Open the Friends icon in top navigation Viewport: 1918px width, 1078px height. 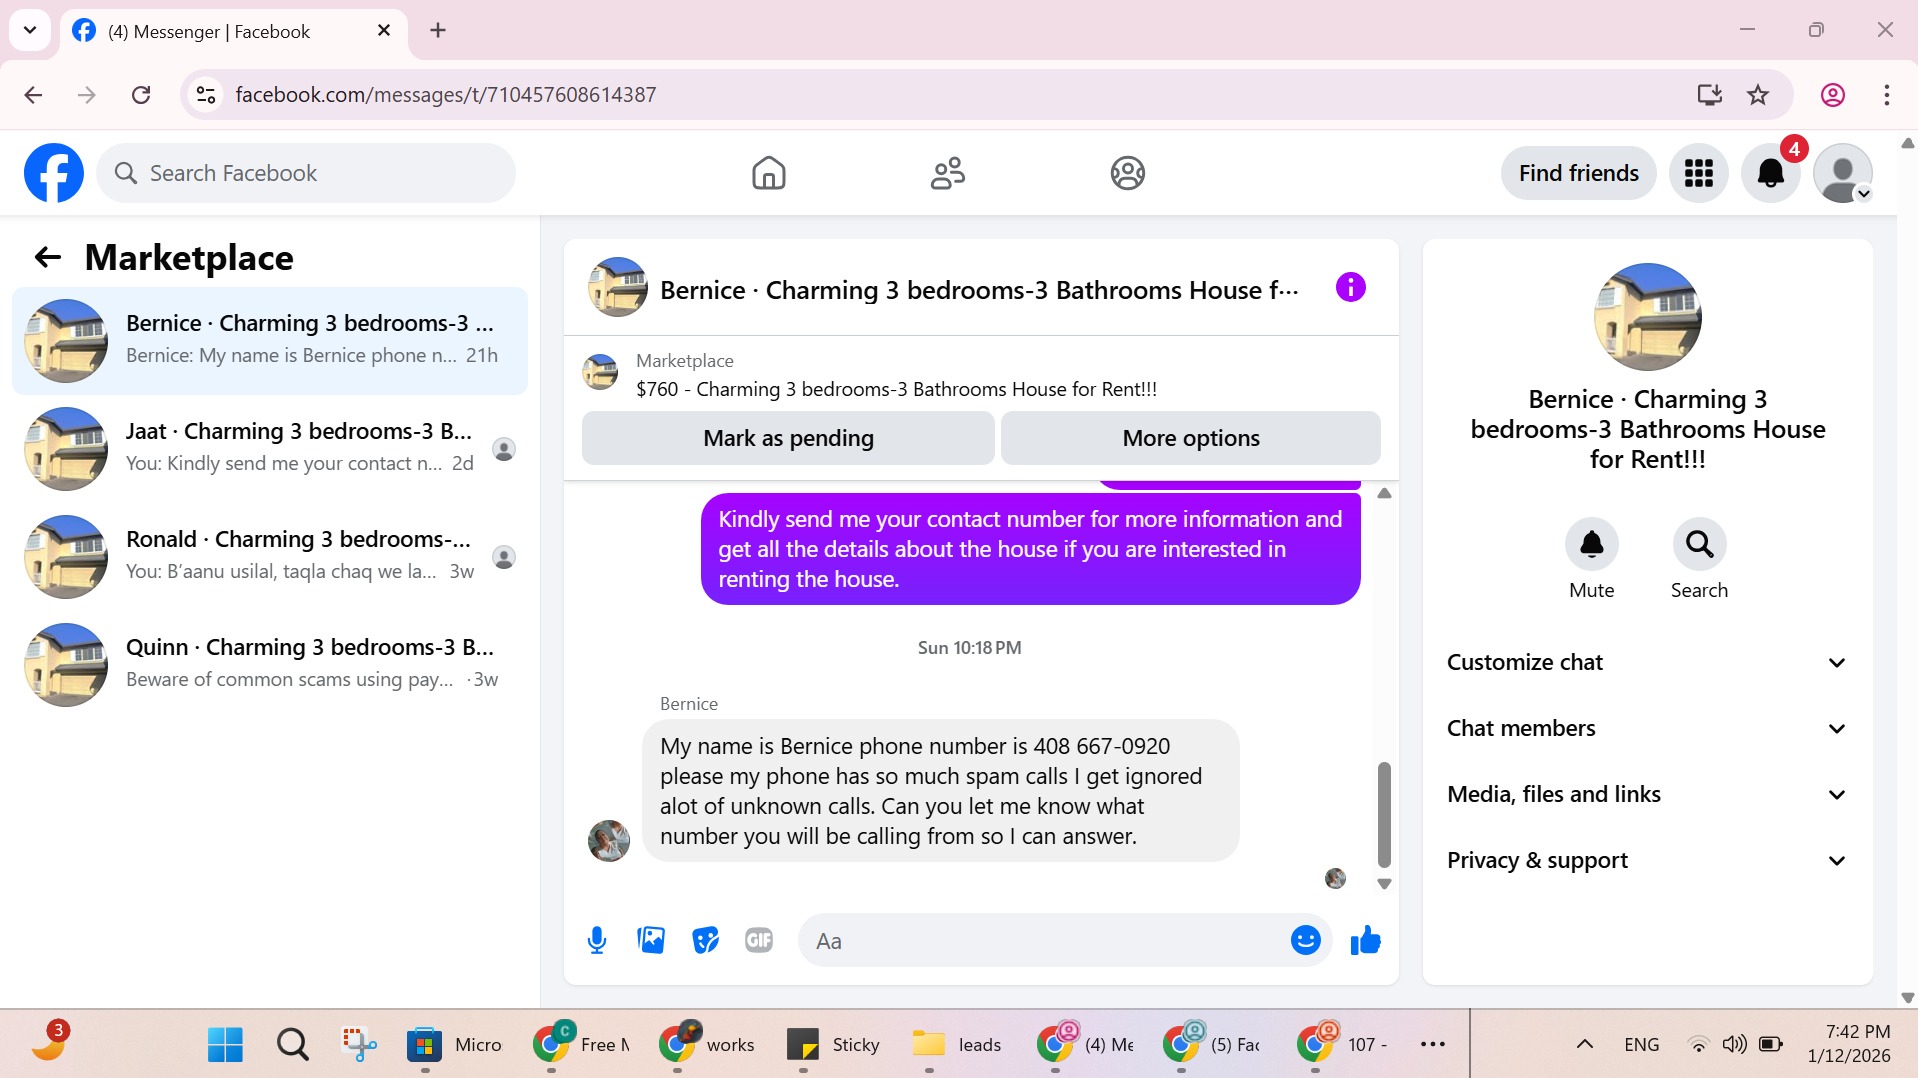[947, 173]
